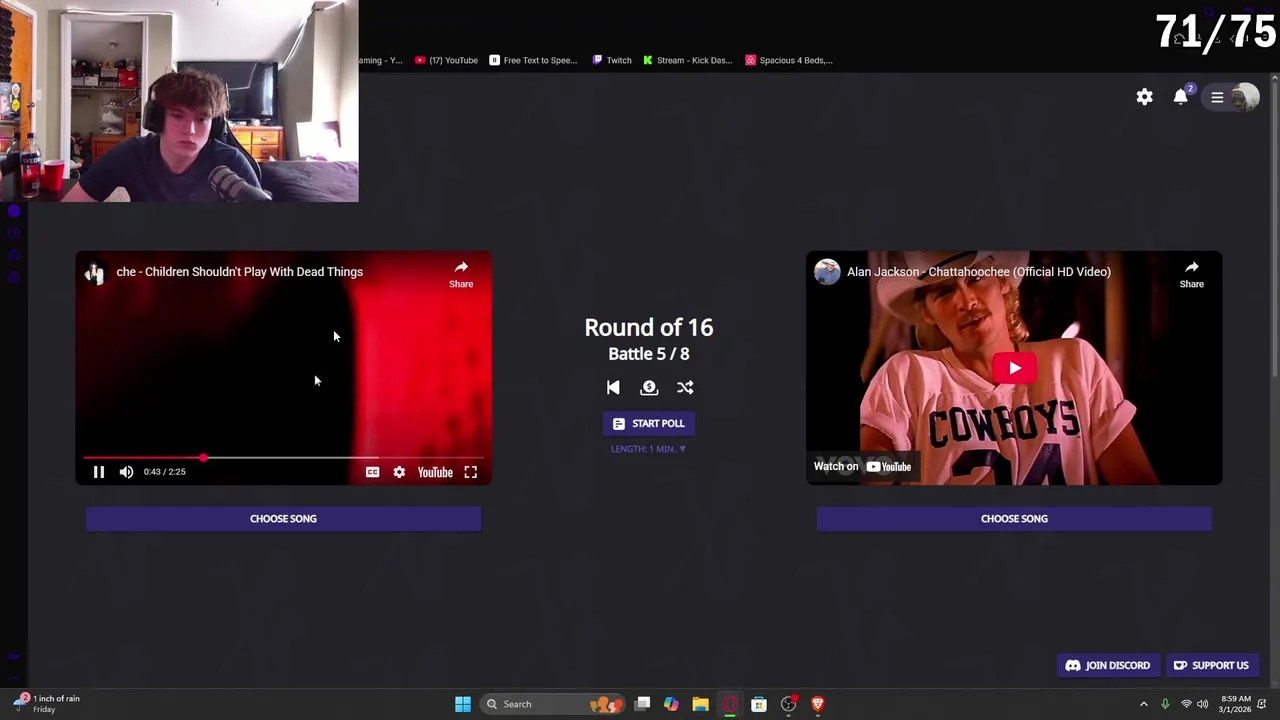This screenshot has width=1280, height=720.
Task: Open the left video on YouTube via its logo
Action: point(435,472)
